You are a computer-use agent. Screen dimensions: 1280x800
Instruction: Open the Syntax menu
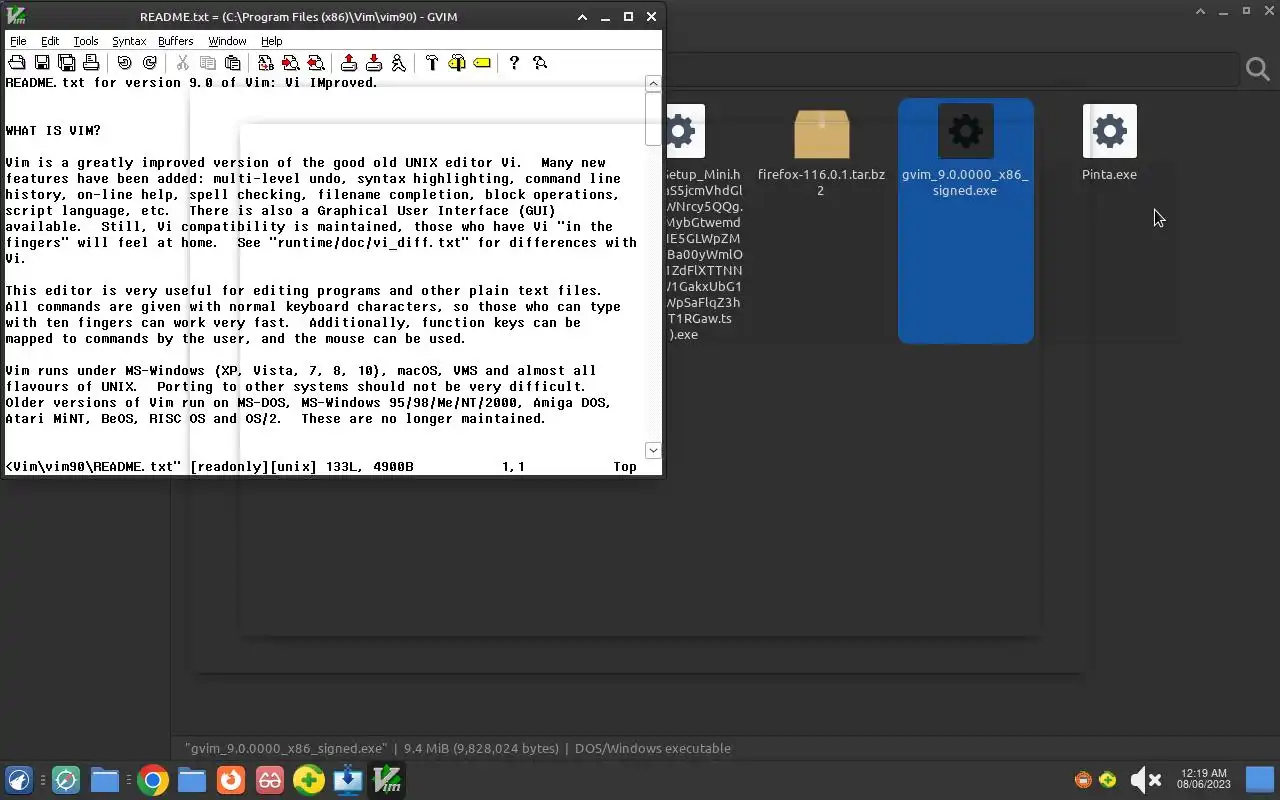point(129,41)
